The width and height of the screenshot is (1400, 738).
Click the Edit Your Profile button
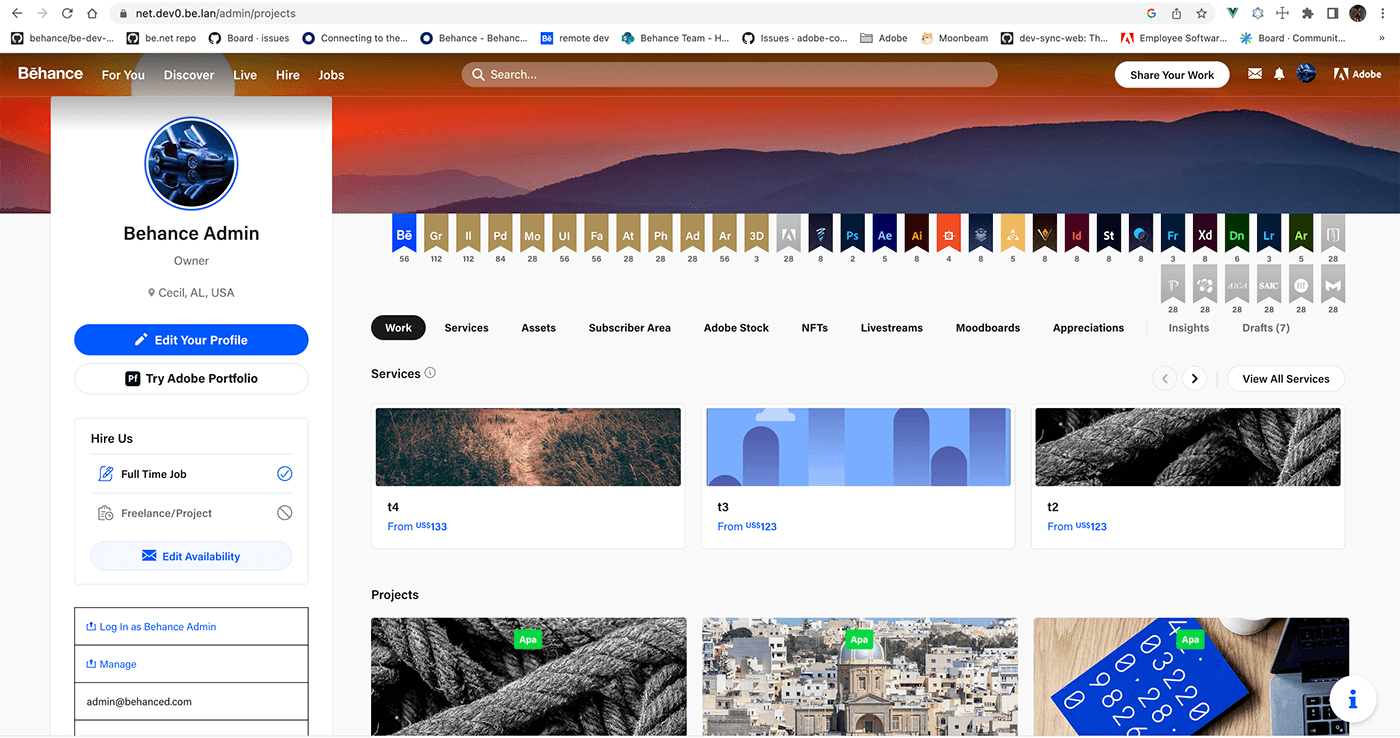pos(191,340)
